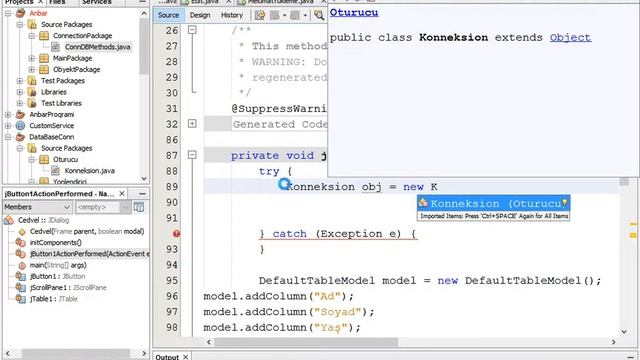
Task: Collapse ConnectionPackage tree node
Action: click(x=31, y=36)
